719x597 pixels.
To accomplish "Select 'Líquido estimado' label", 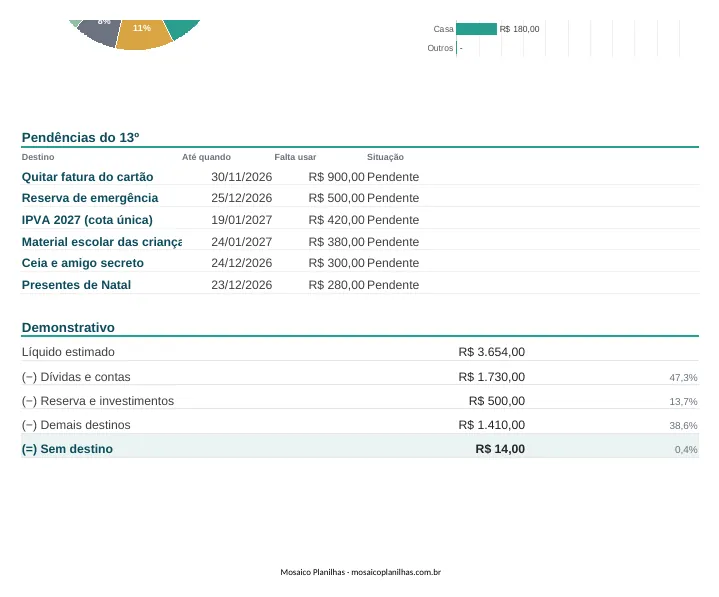I will [68, 352].
